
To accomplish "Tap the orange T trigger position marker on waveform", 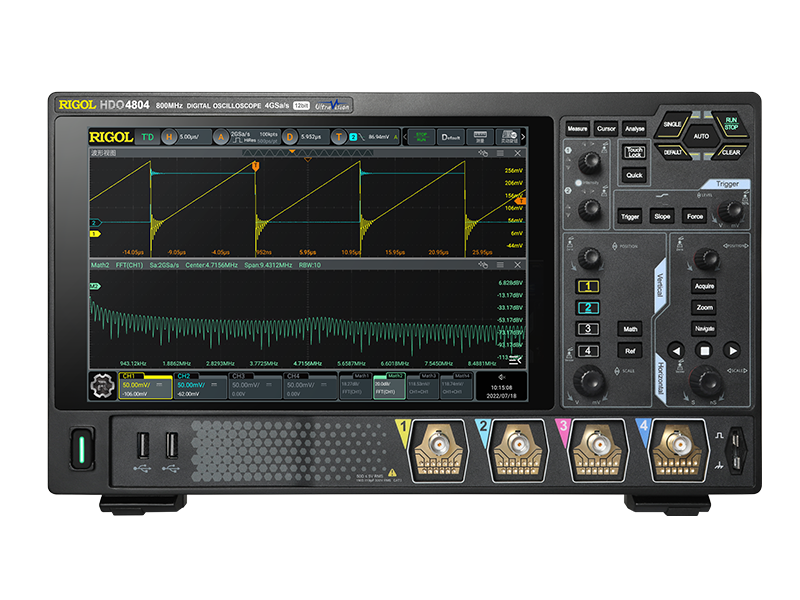I will click(256, 166).
